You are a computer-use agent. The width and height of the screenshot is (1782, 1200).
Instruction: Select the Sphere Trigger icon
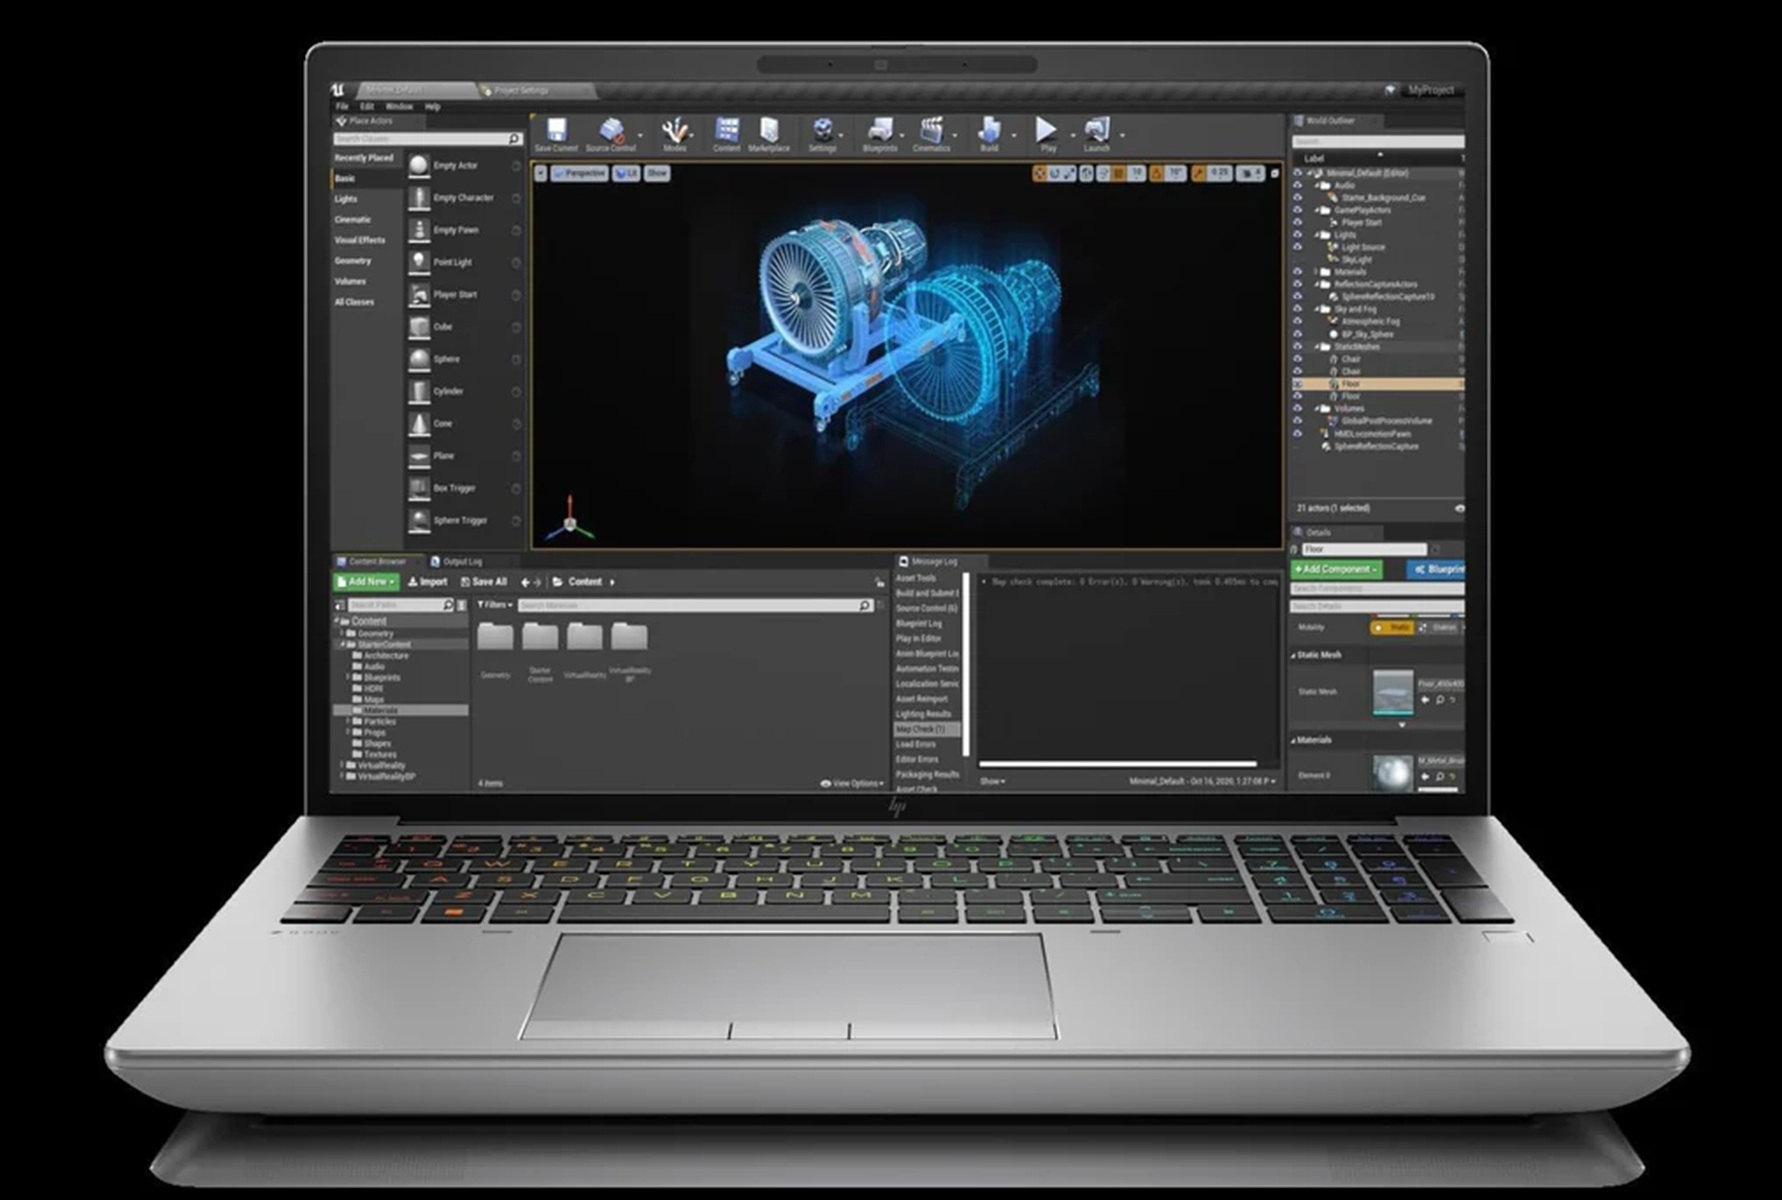point(419,520)
